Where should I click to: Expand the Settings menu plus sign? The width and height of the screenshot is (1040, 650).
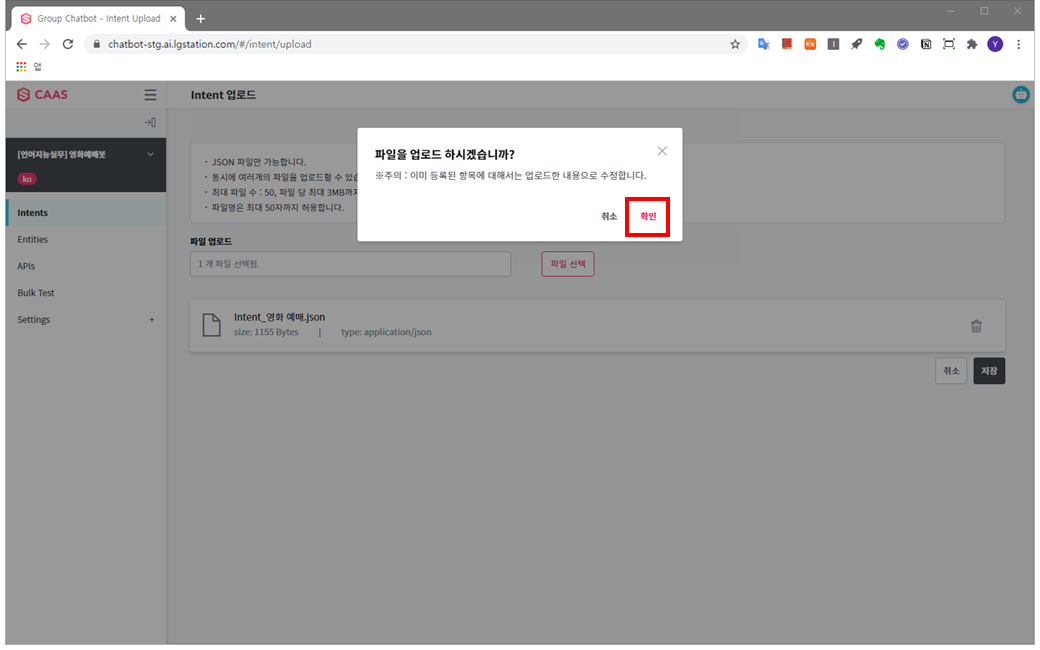152,320
